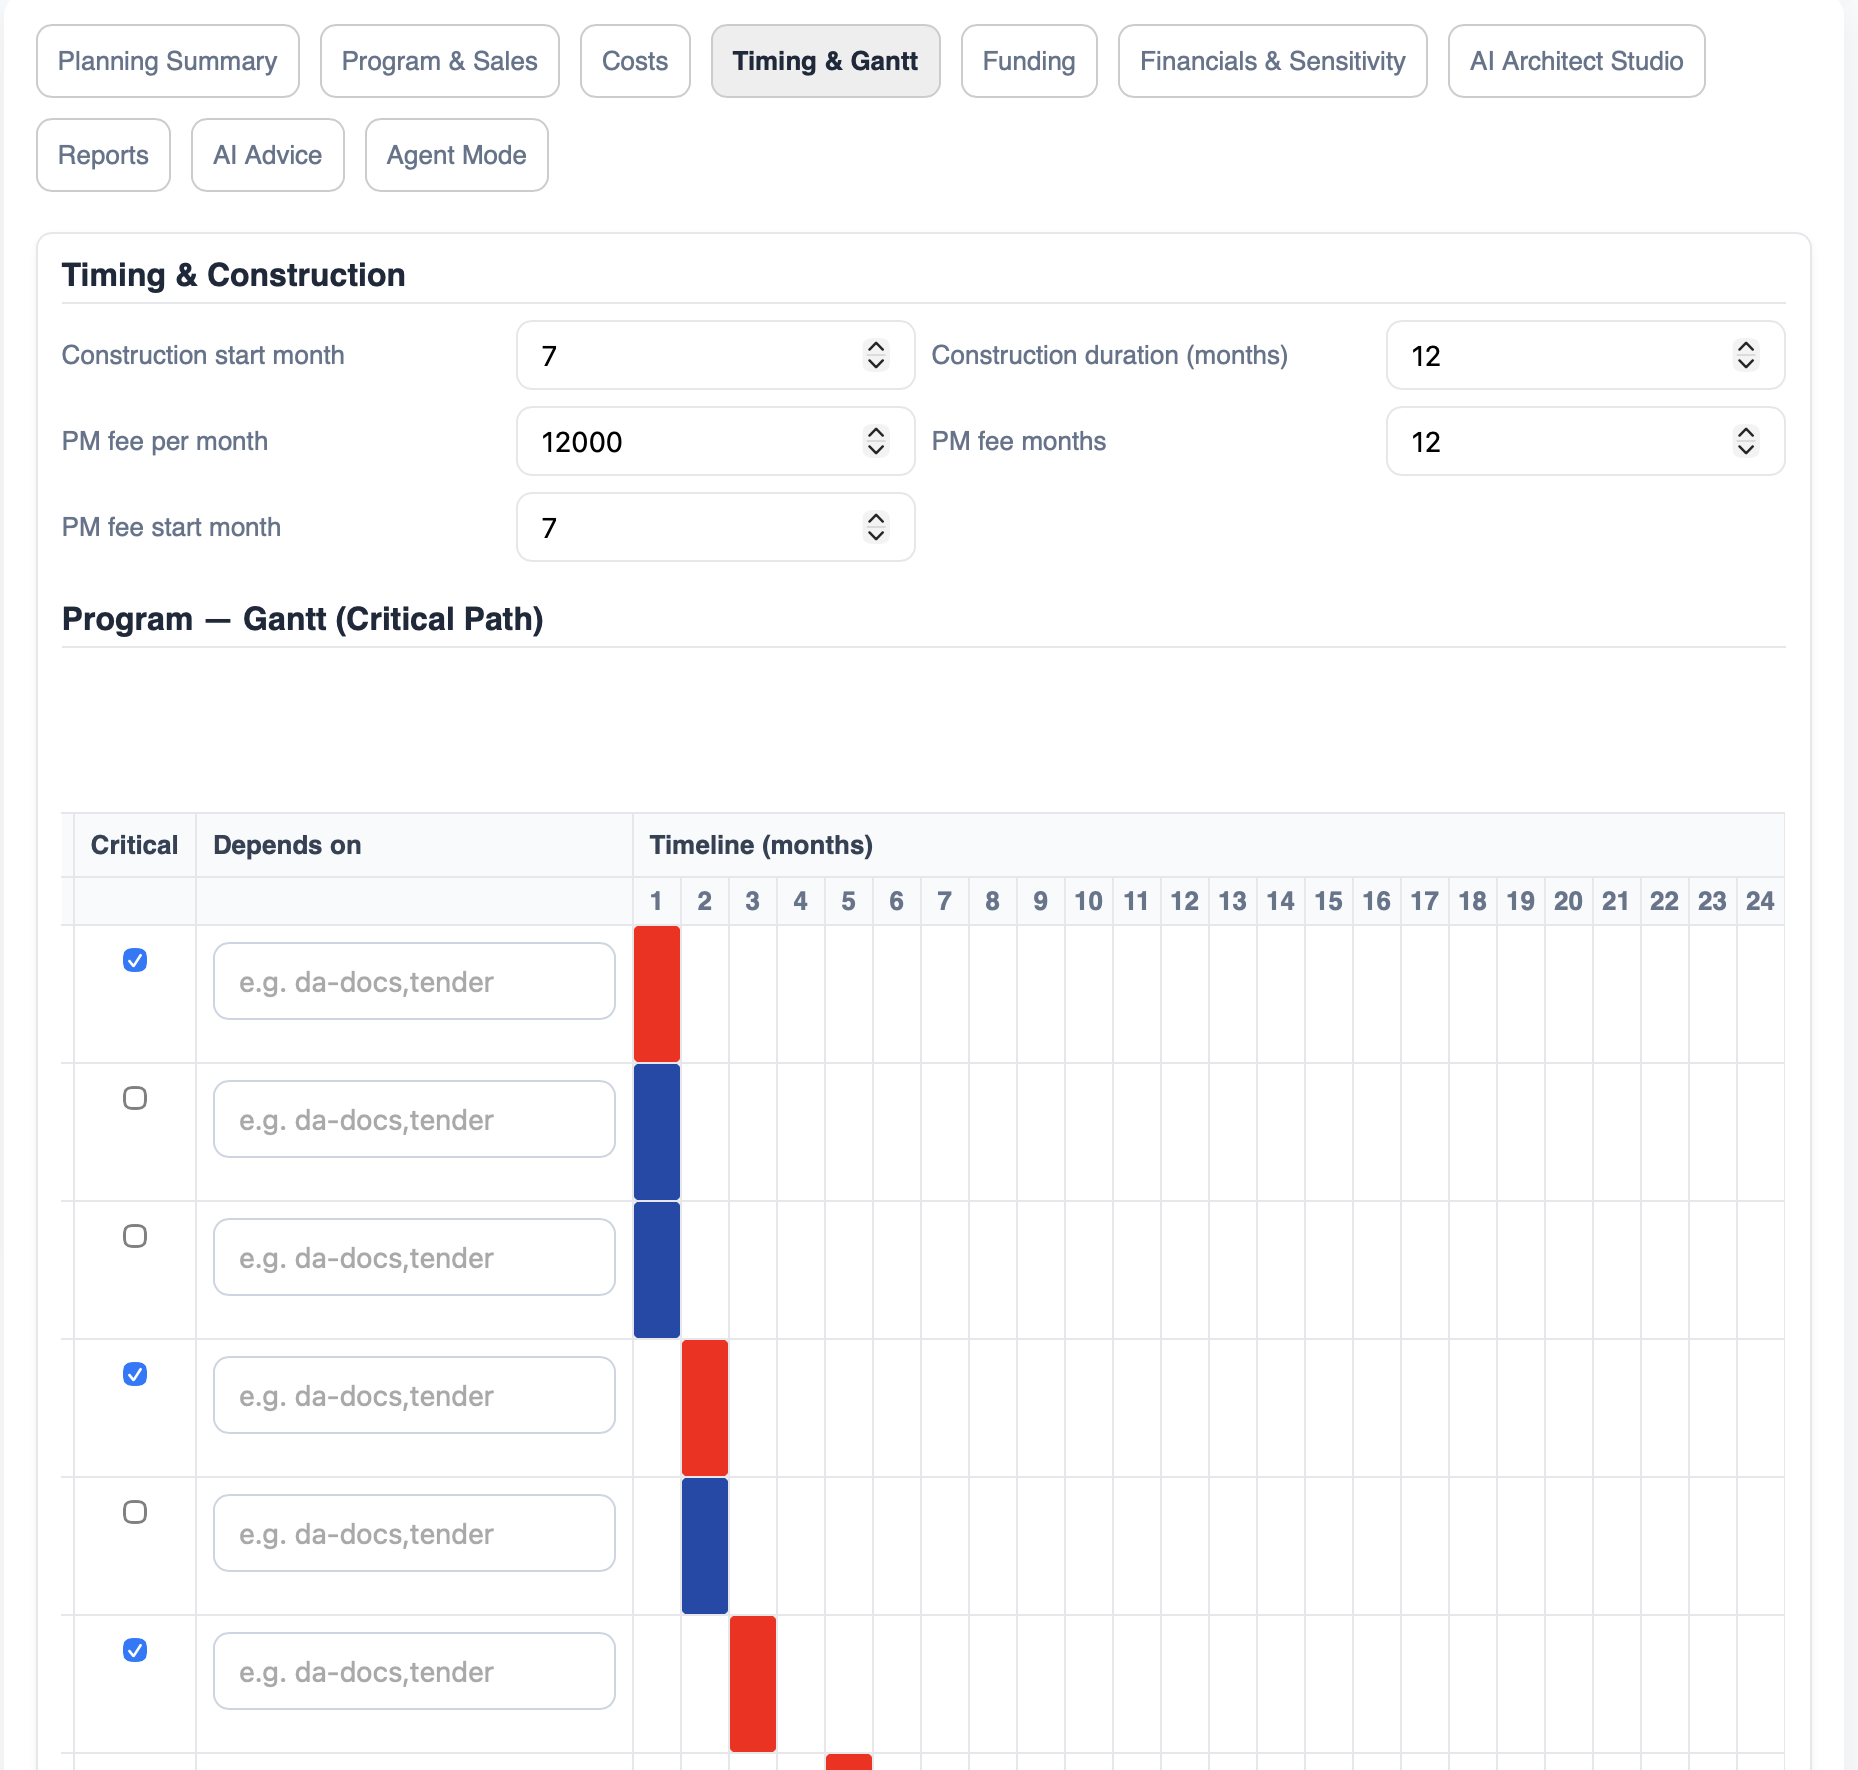This screenshot has height=1770, width=1858.
Task: Click the PM fee months stepper arrows
Action: tap(1746, 441)
